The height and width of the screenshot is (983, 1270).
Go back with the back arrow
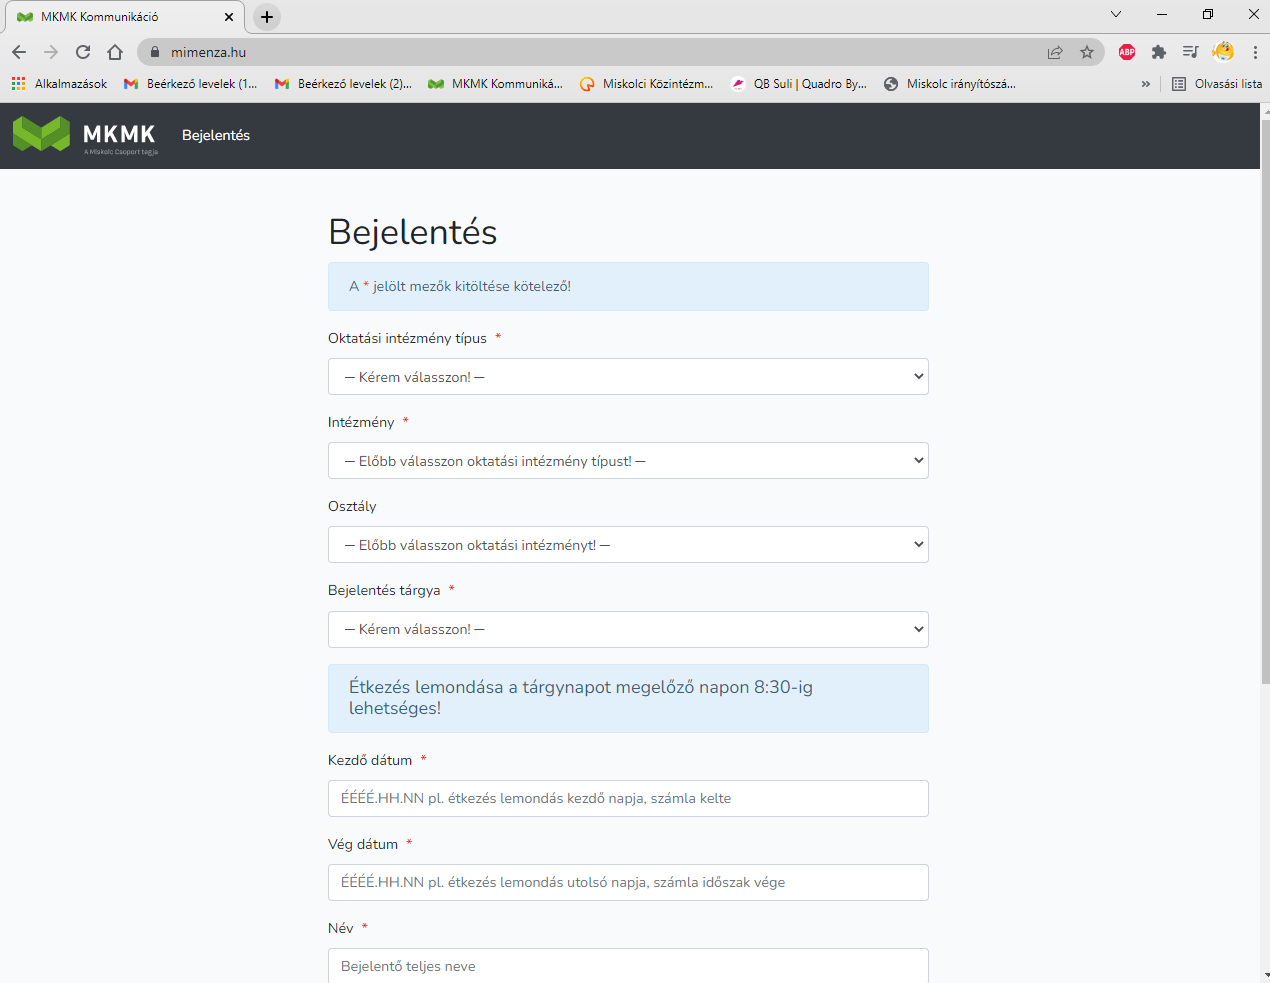tap(19, 52)
